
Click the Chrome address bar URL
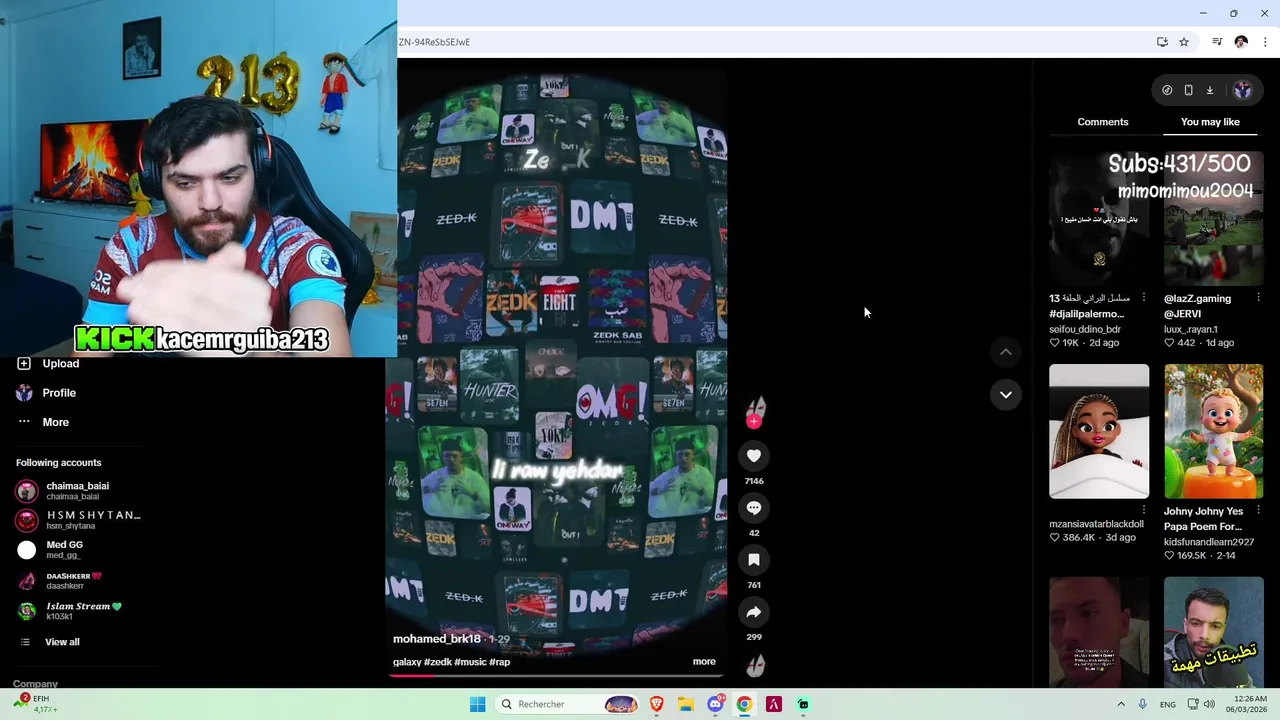point(434,42)
